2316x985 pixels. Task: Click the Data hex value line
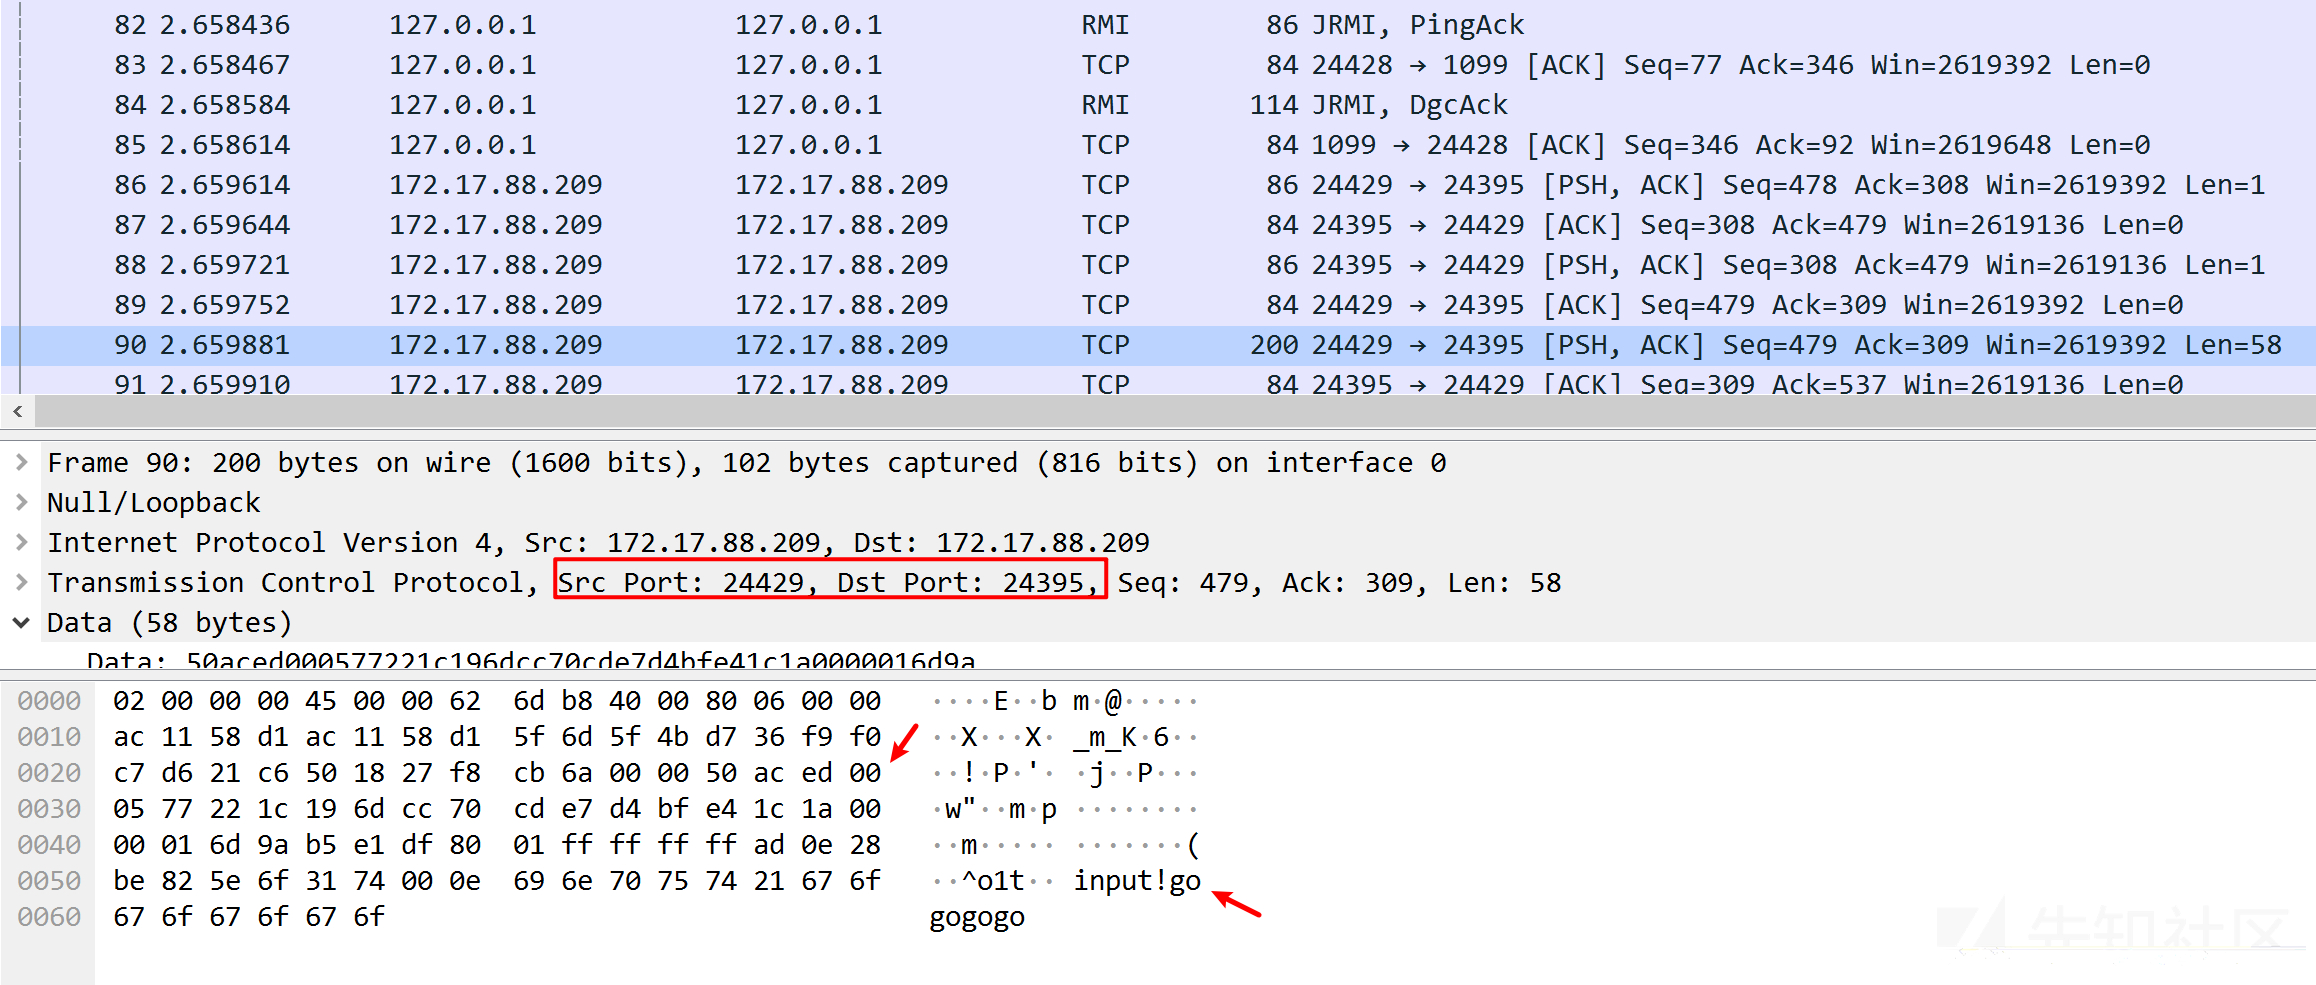[x=530, y=659]
